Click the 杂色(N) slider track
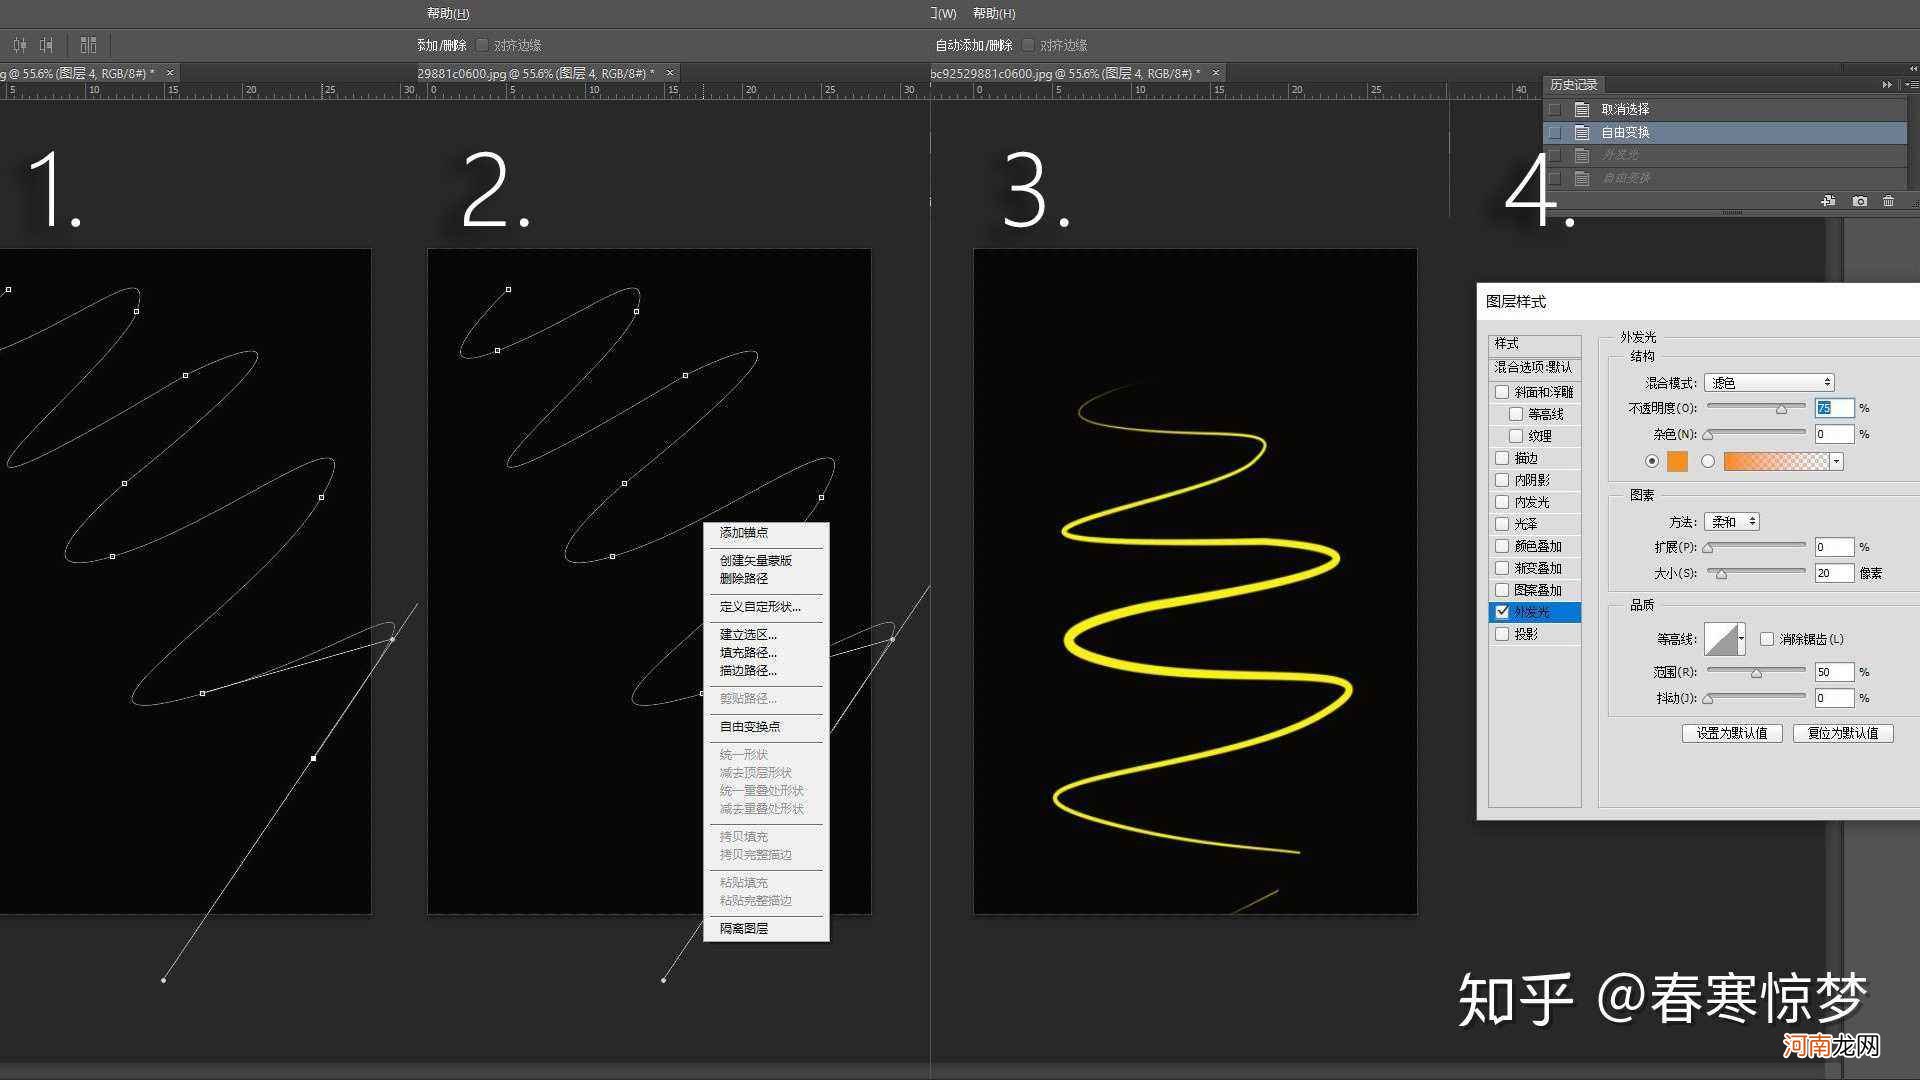 tap(1756, 432)
